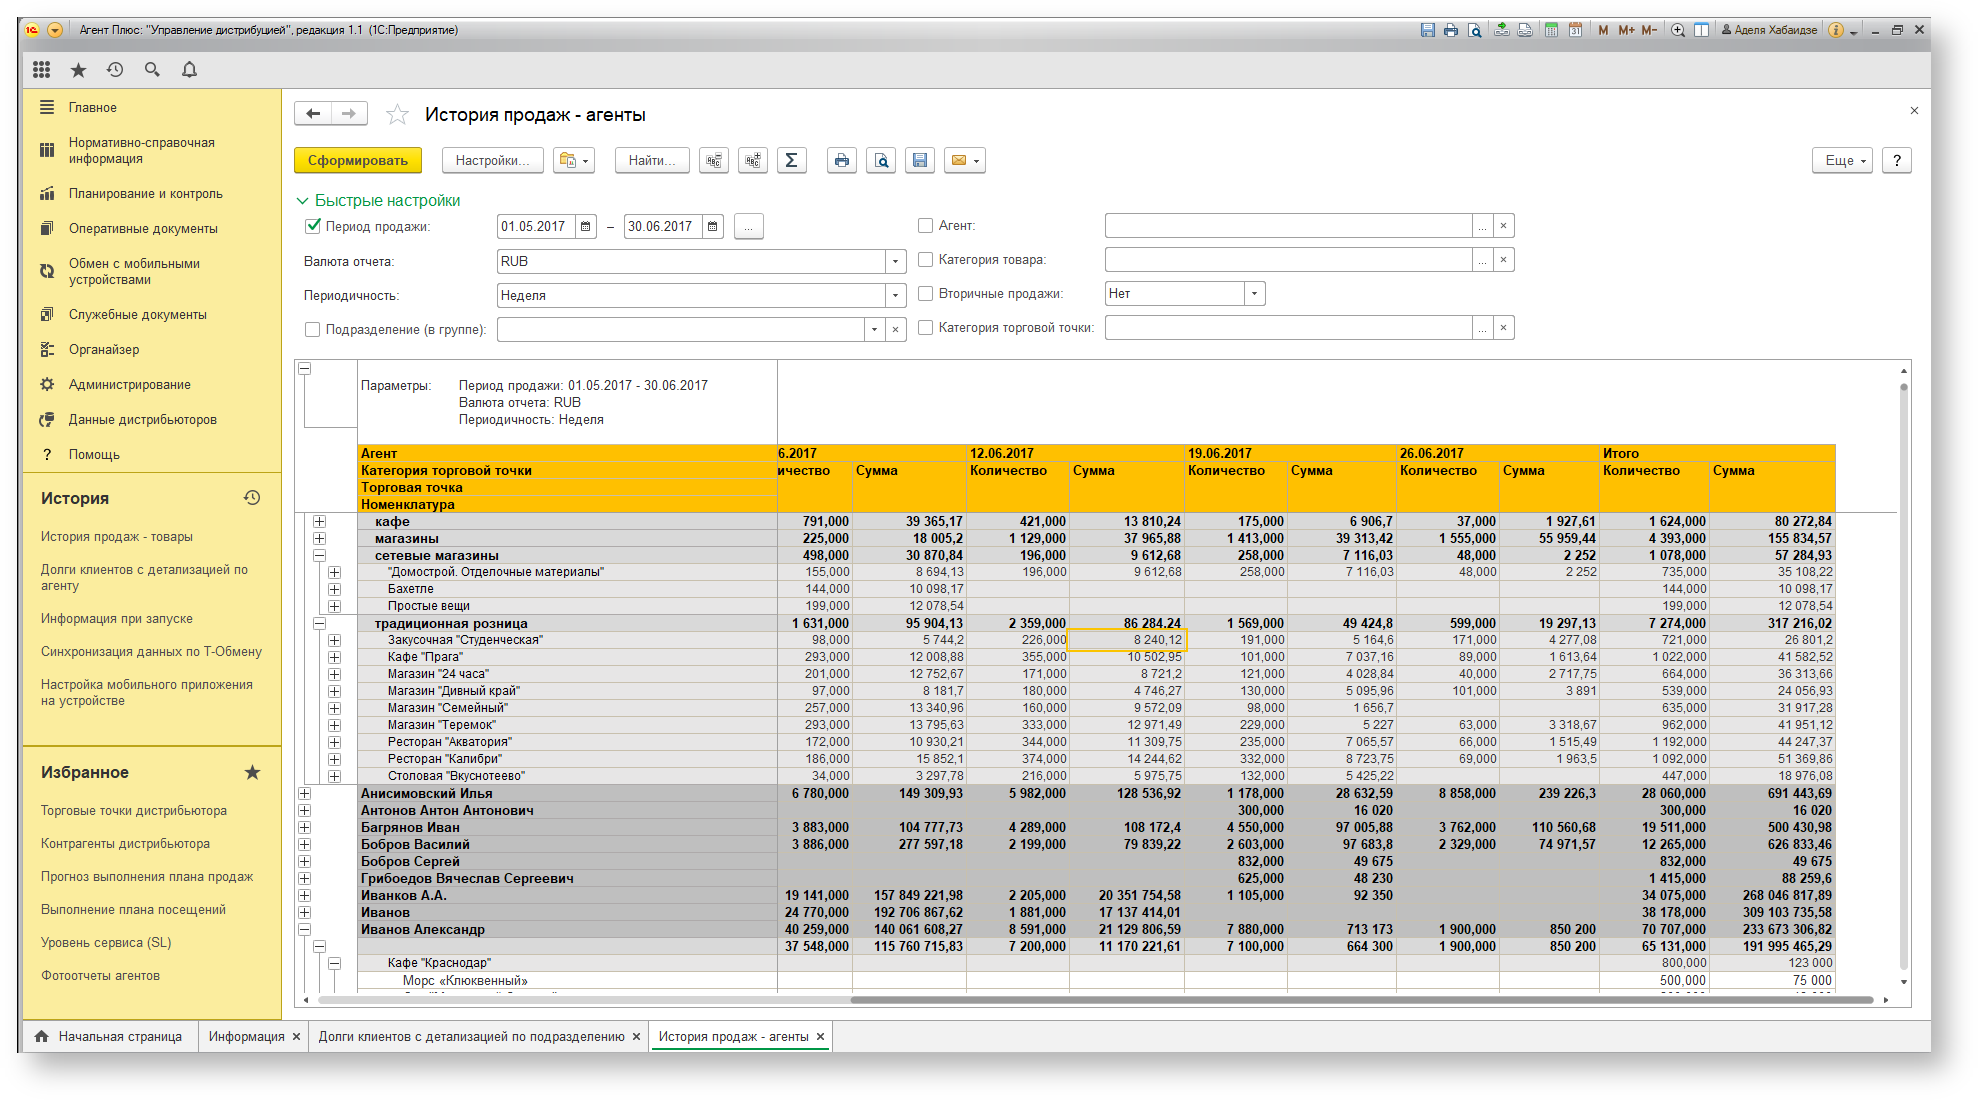Click help question mark button
1979x1101 pixels.
(x=1896, y=160)
